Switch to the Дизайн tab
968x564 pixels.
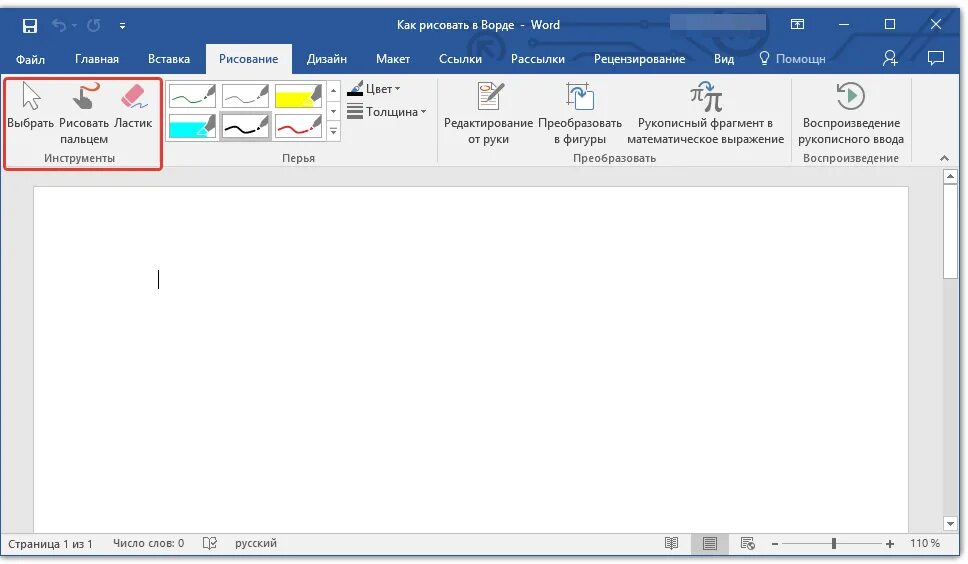pos(327,59)
